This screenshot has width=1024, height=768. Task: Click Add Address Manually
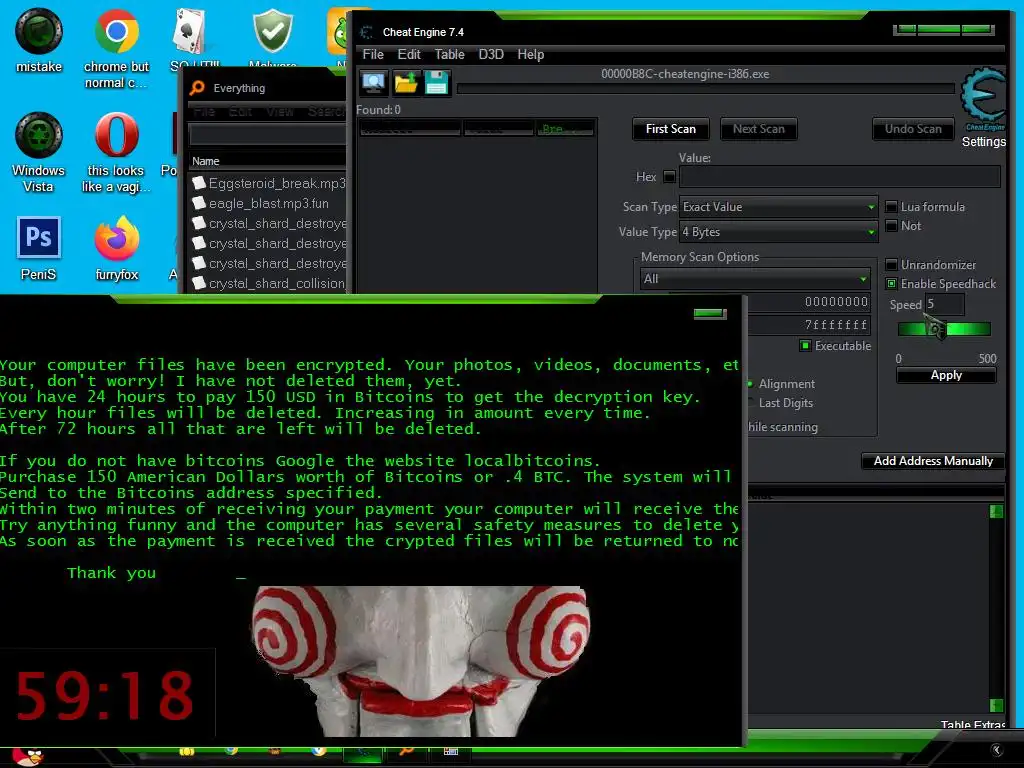[933, 460]
